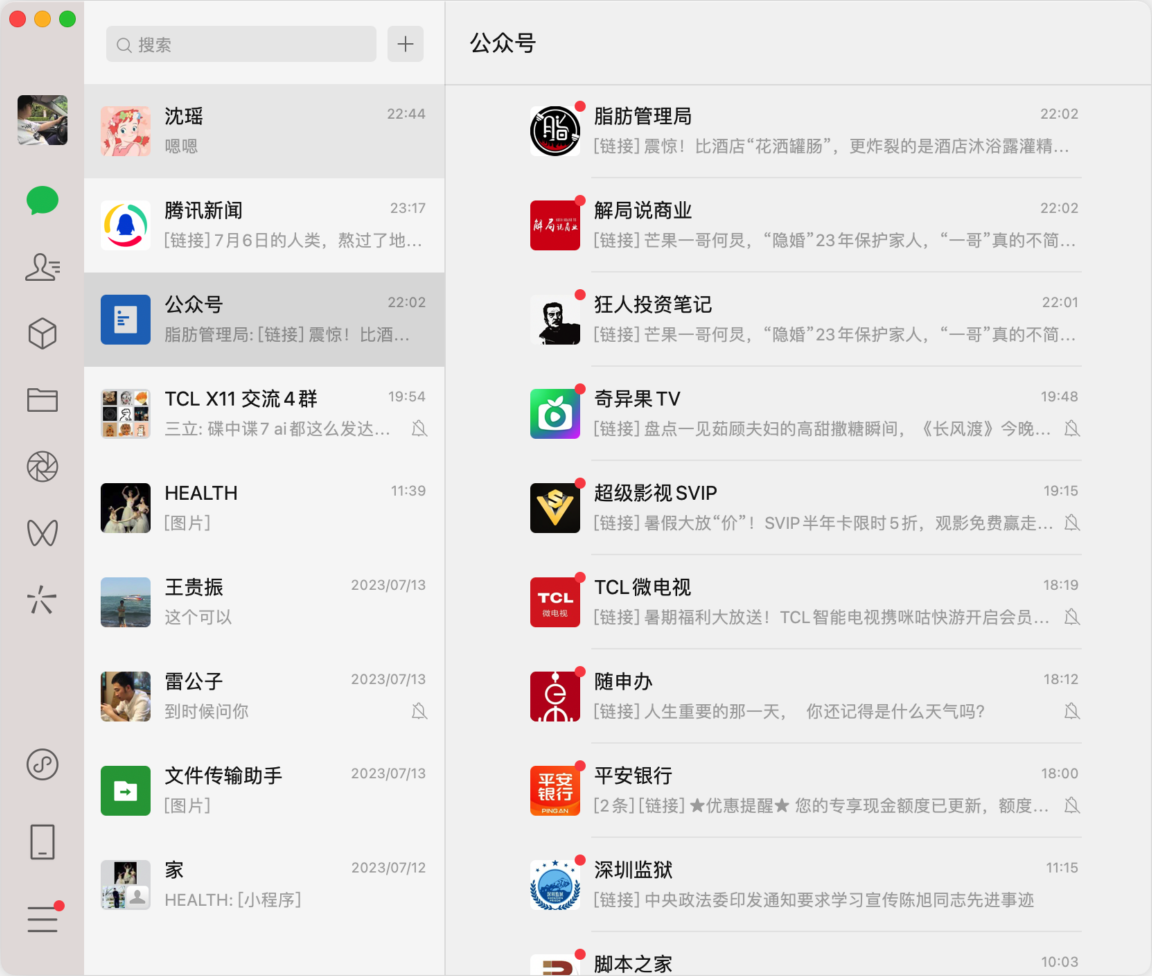Click the muted bell on TCL X11 交流4群
Image resolution: width=1152 pixels, height=976 pixels.
pyautogui.click(x=420, y=428)
